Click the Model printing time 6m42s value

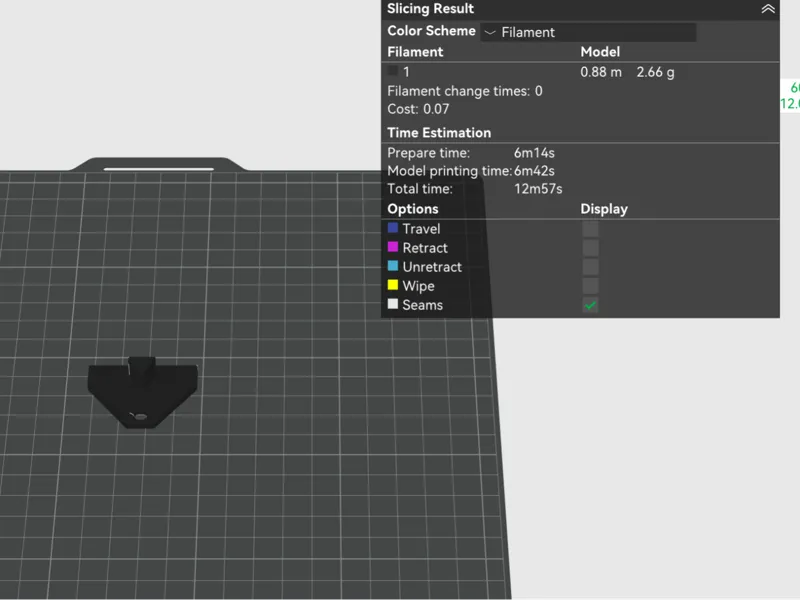tap(534, 171)
